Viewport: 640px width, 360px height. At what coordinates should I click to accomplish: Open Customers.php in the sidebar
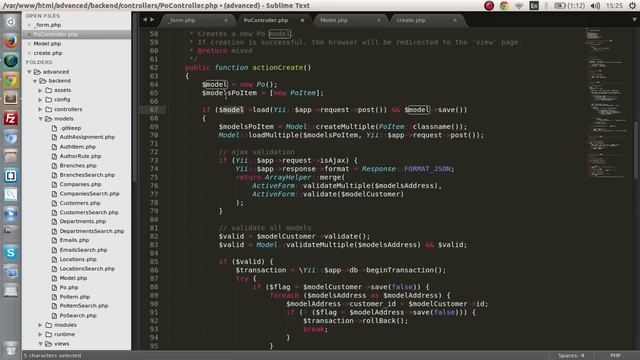[x=80, y=203]
